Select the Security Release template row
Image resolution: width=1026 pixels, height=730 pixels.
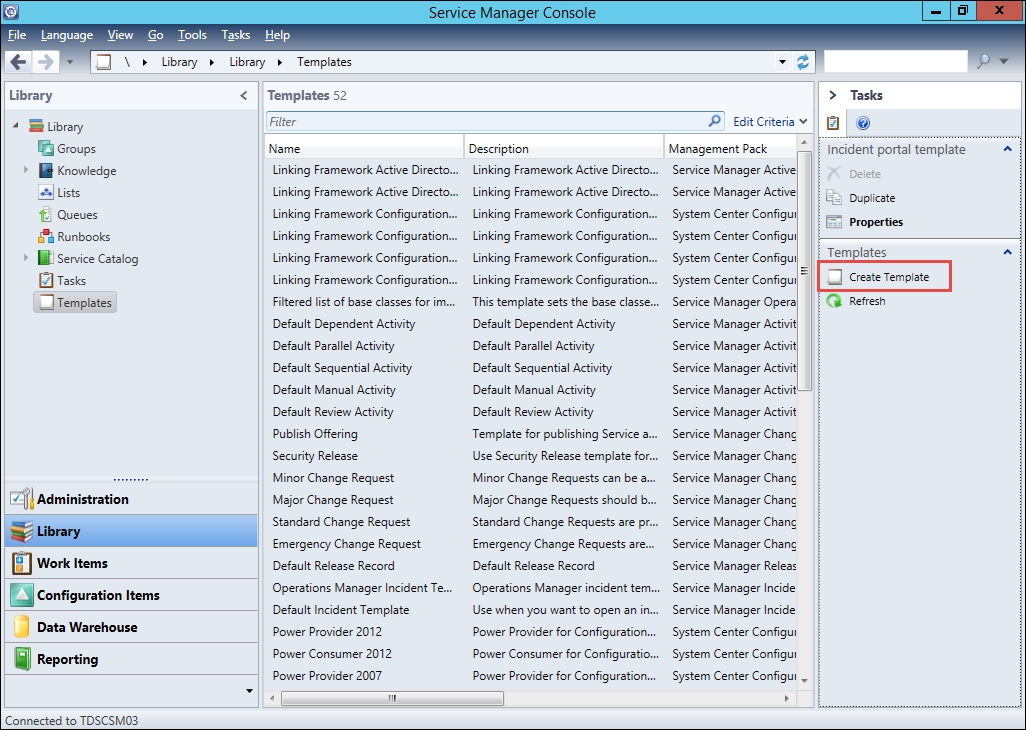point(530,456)
